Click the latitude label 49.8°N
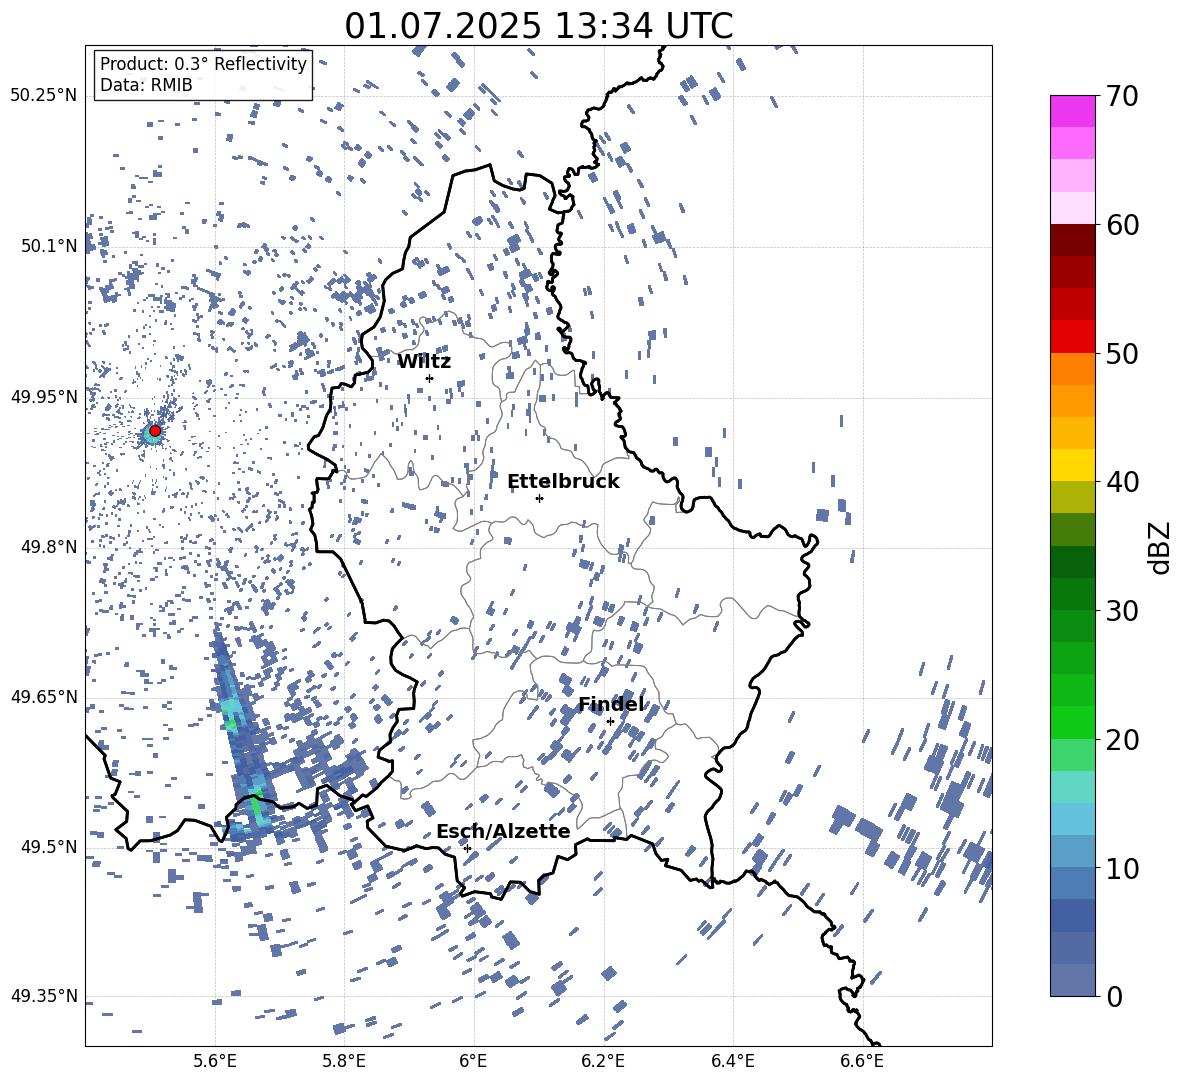Image resolution: width=1184 pixels, height=1081 pixels. pos(48,546)
